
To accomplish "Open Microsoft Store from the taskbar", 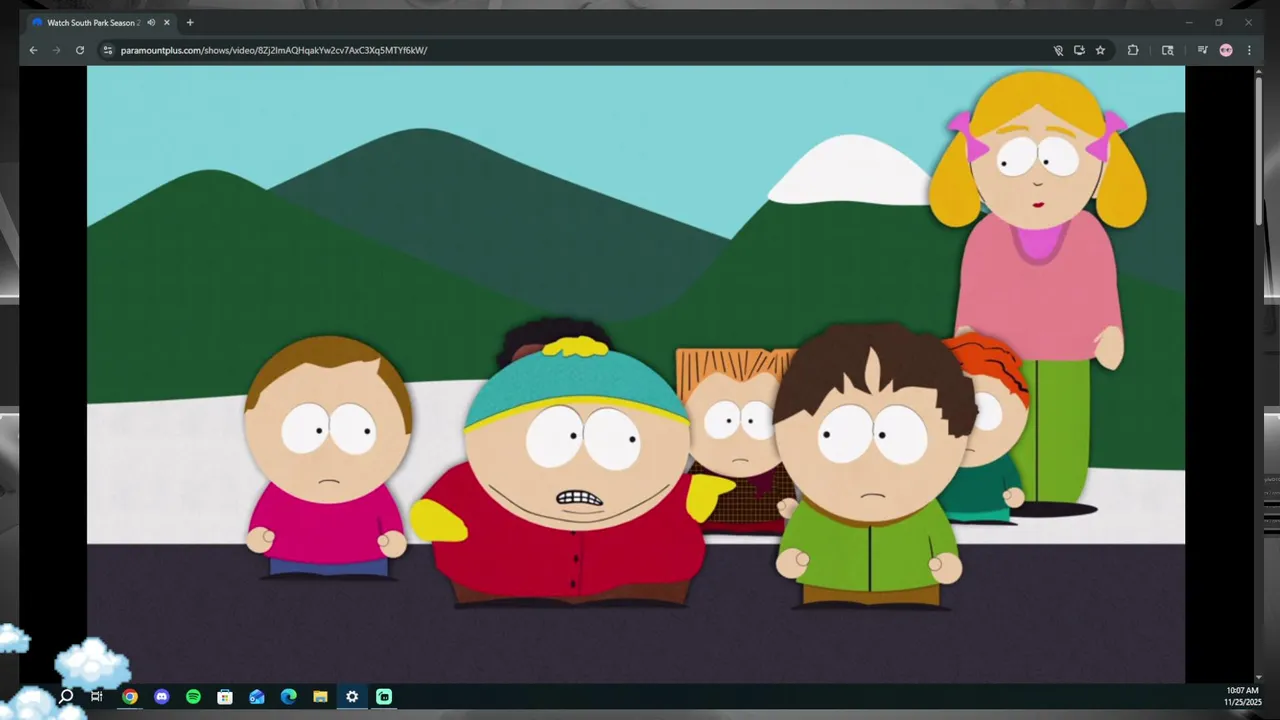I will 225,696.
